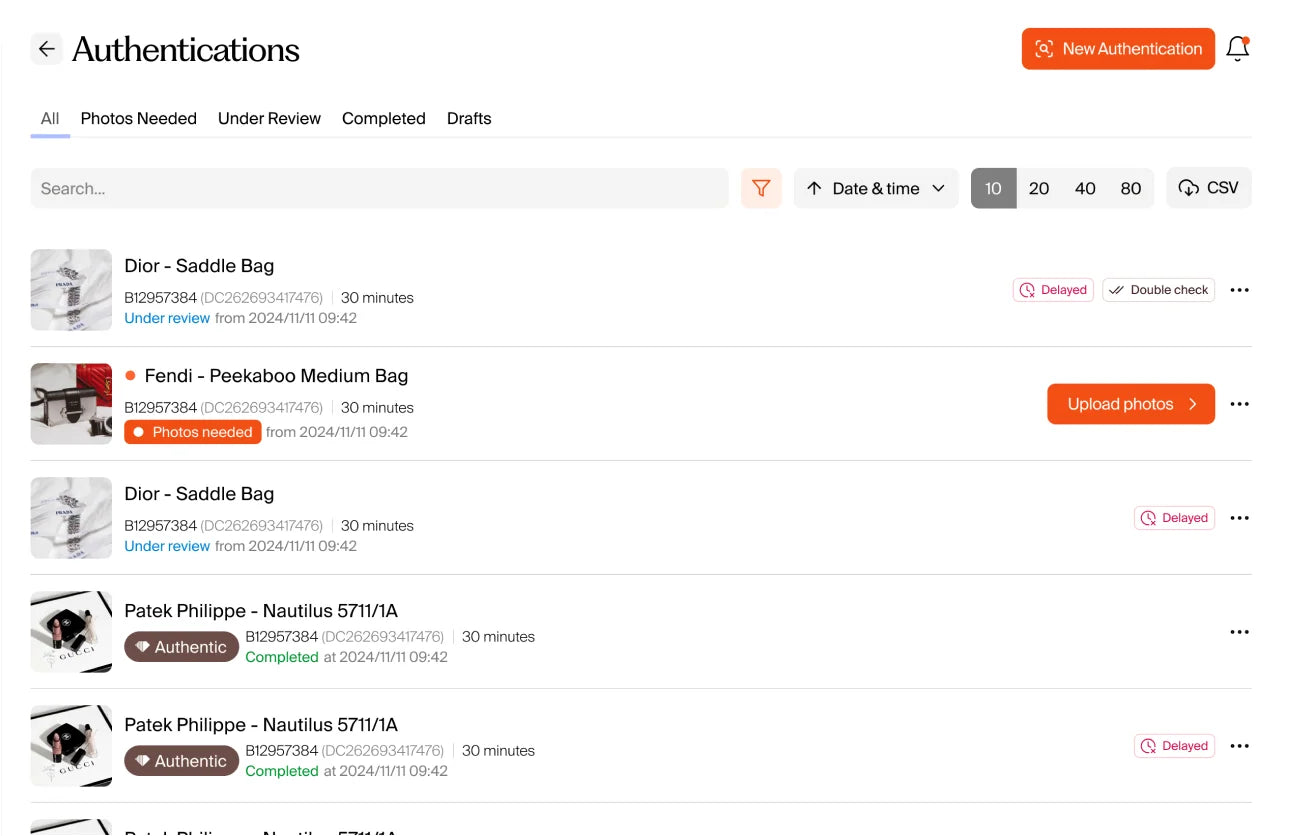Upload photos for the Fendi Peekaboo bag

(x=1131, y=404)
